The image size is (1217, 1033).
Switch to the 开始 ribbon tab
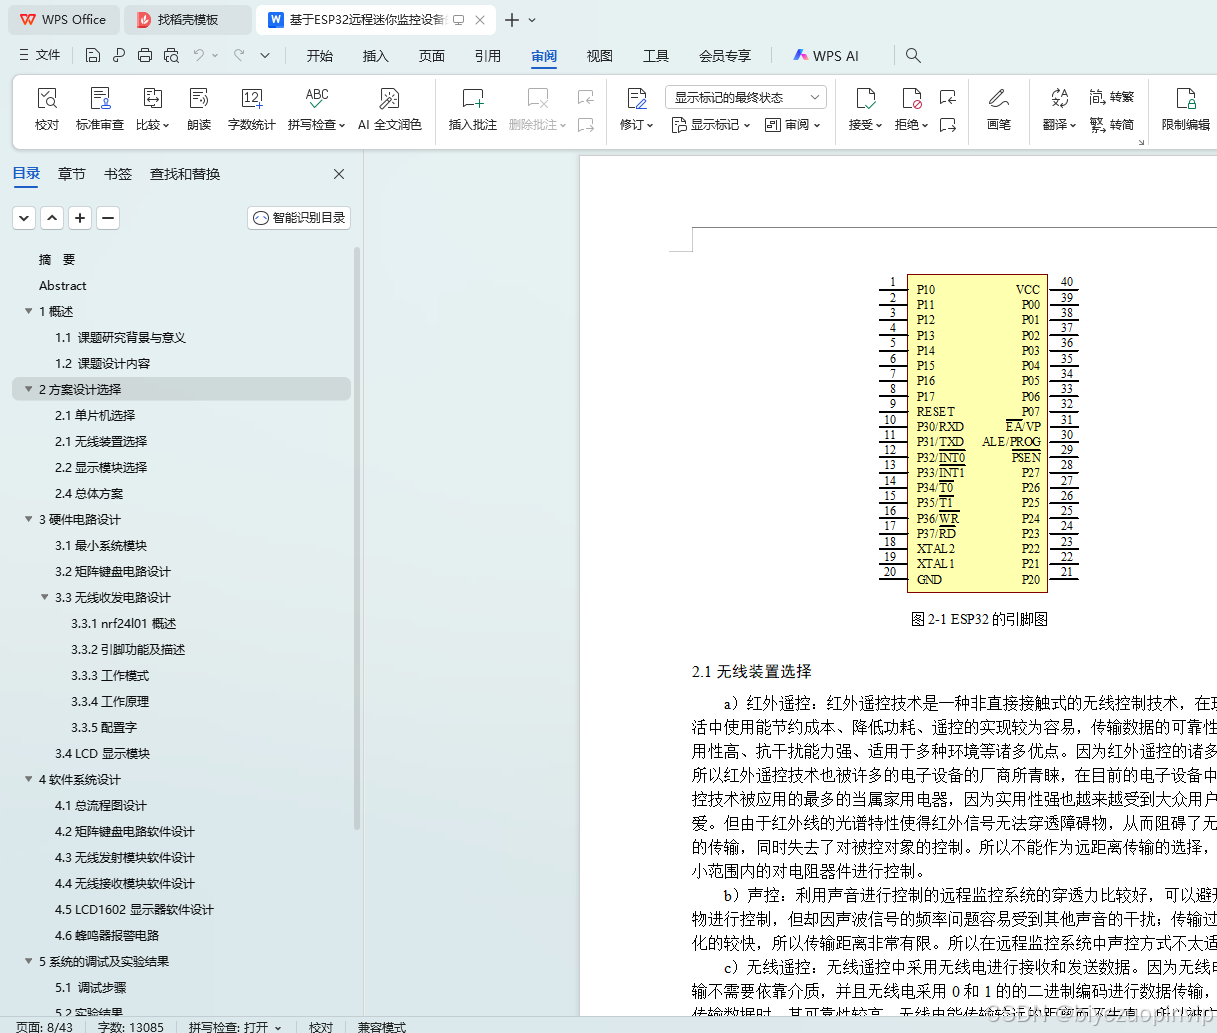(x=320, y=56)
